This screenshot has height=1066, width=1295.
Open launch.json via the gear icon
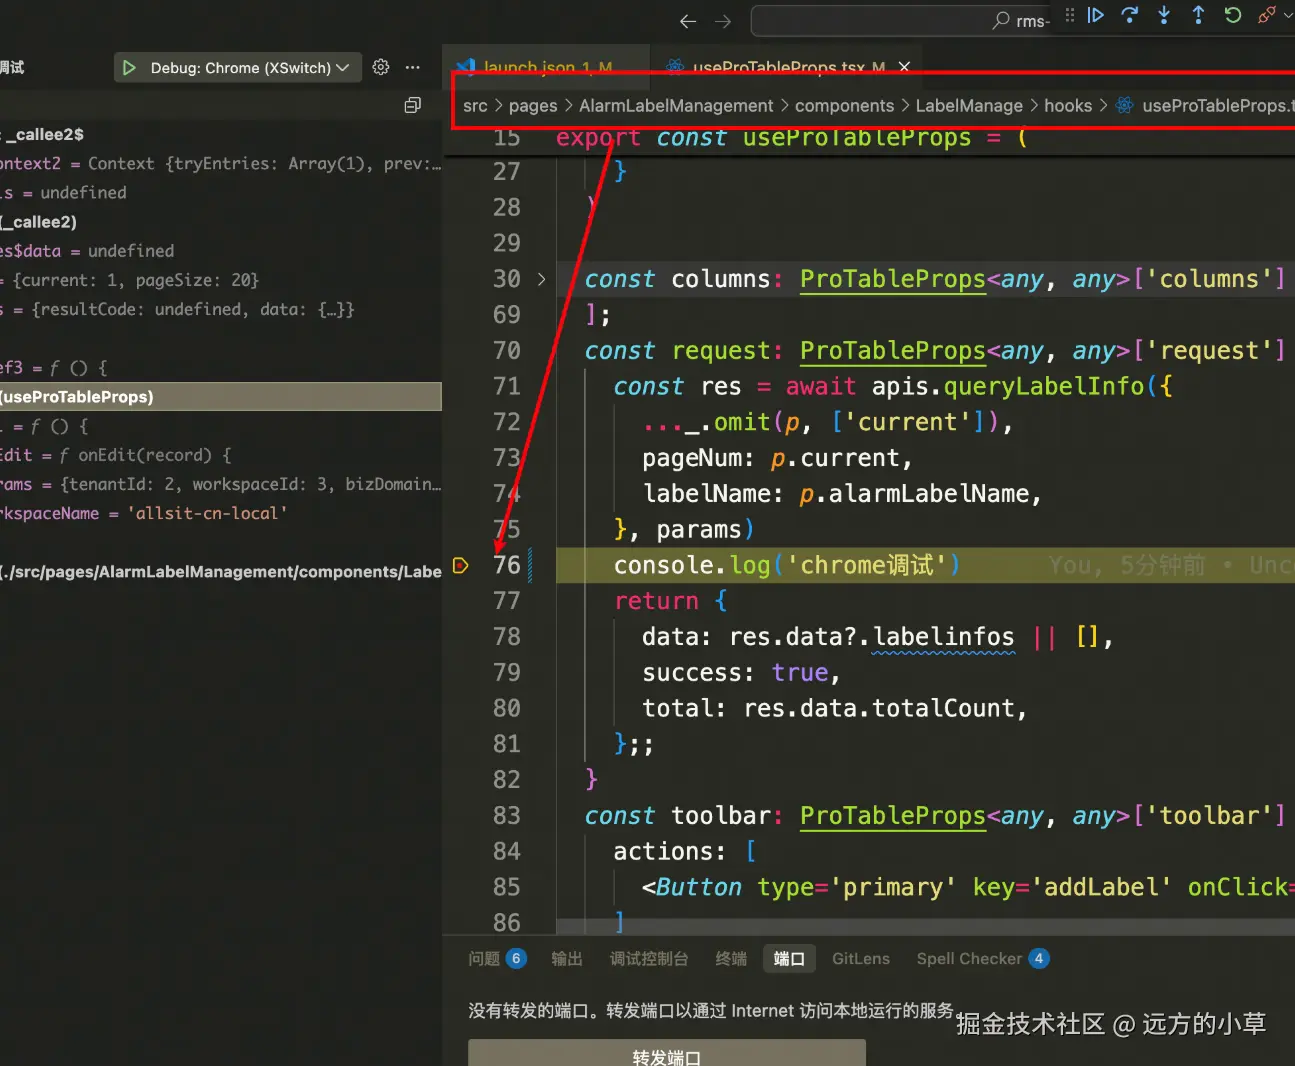(x=381, y=67)
